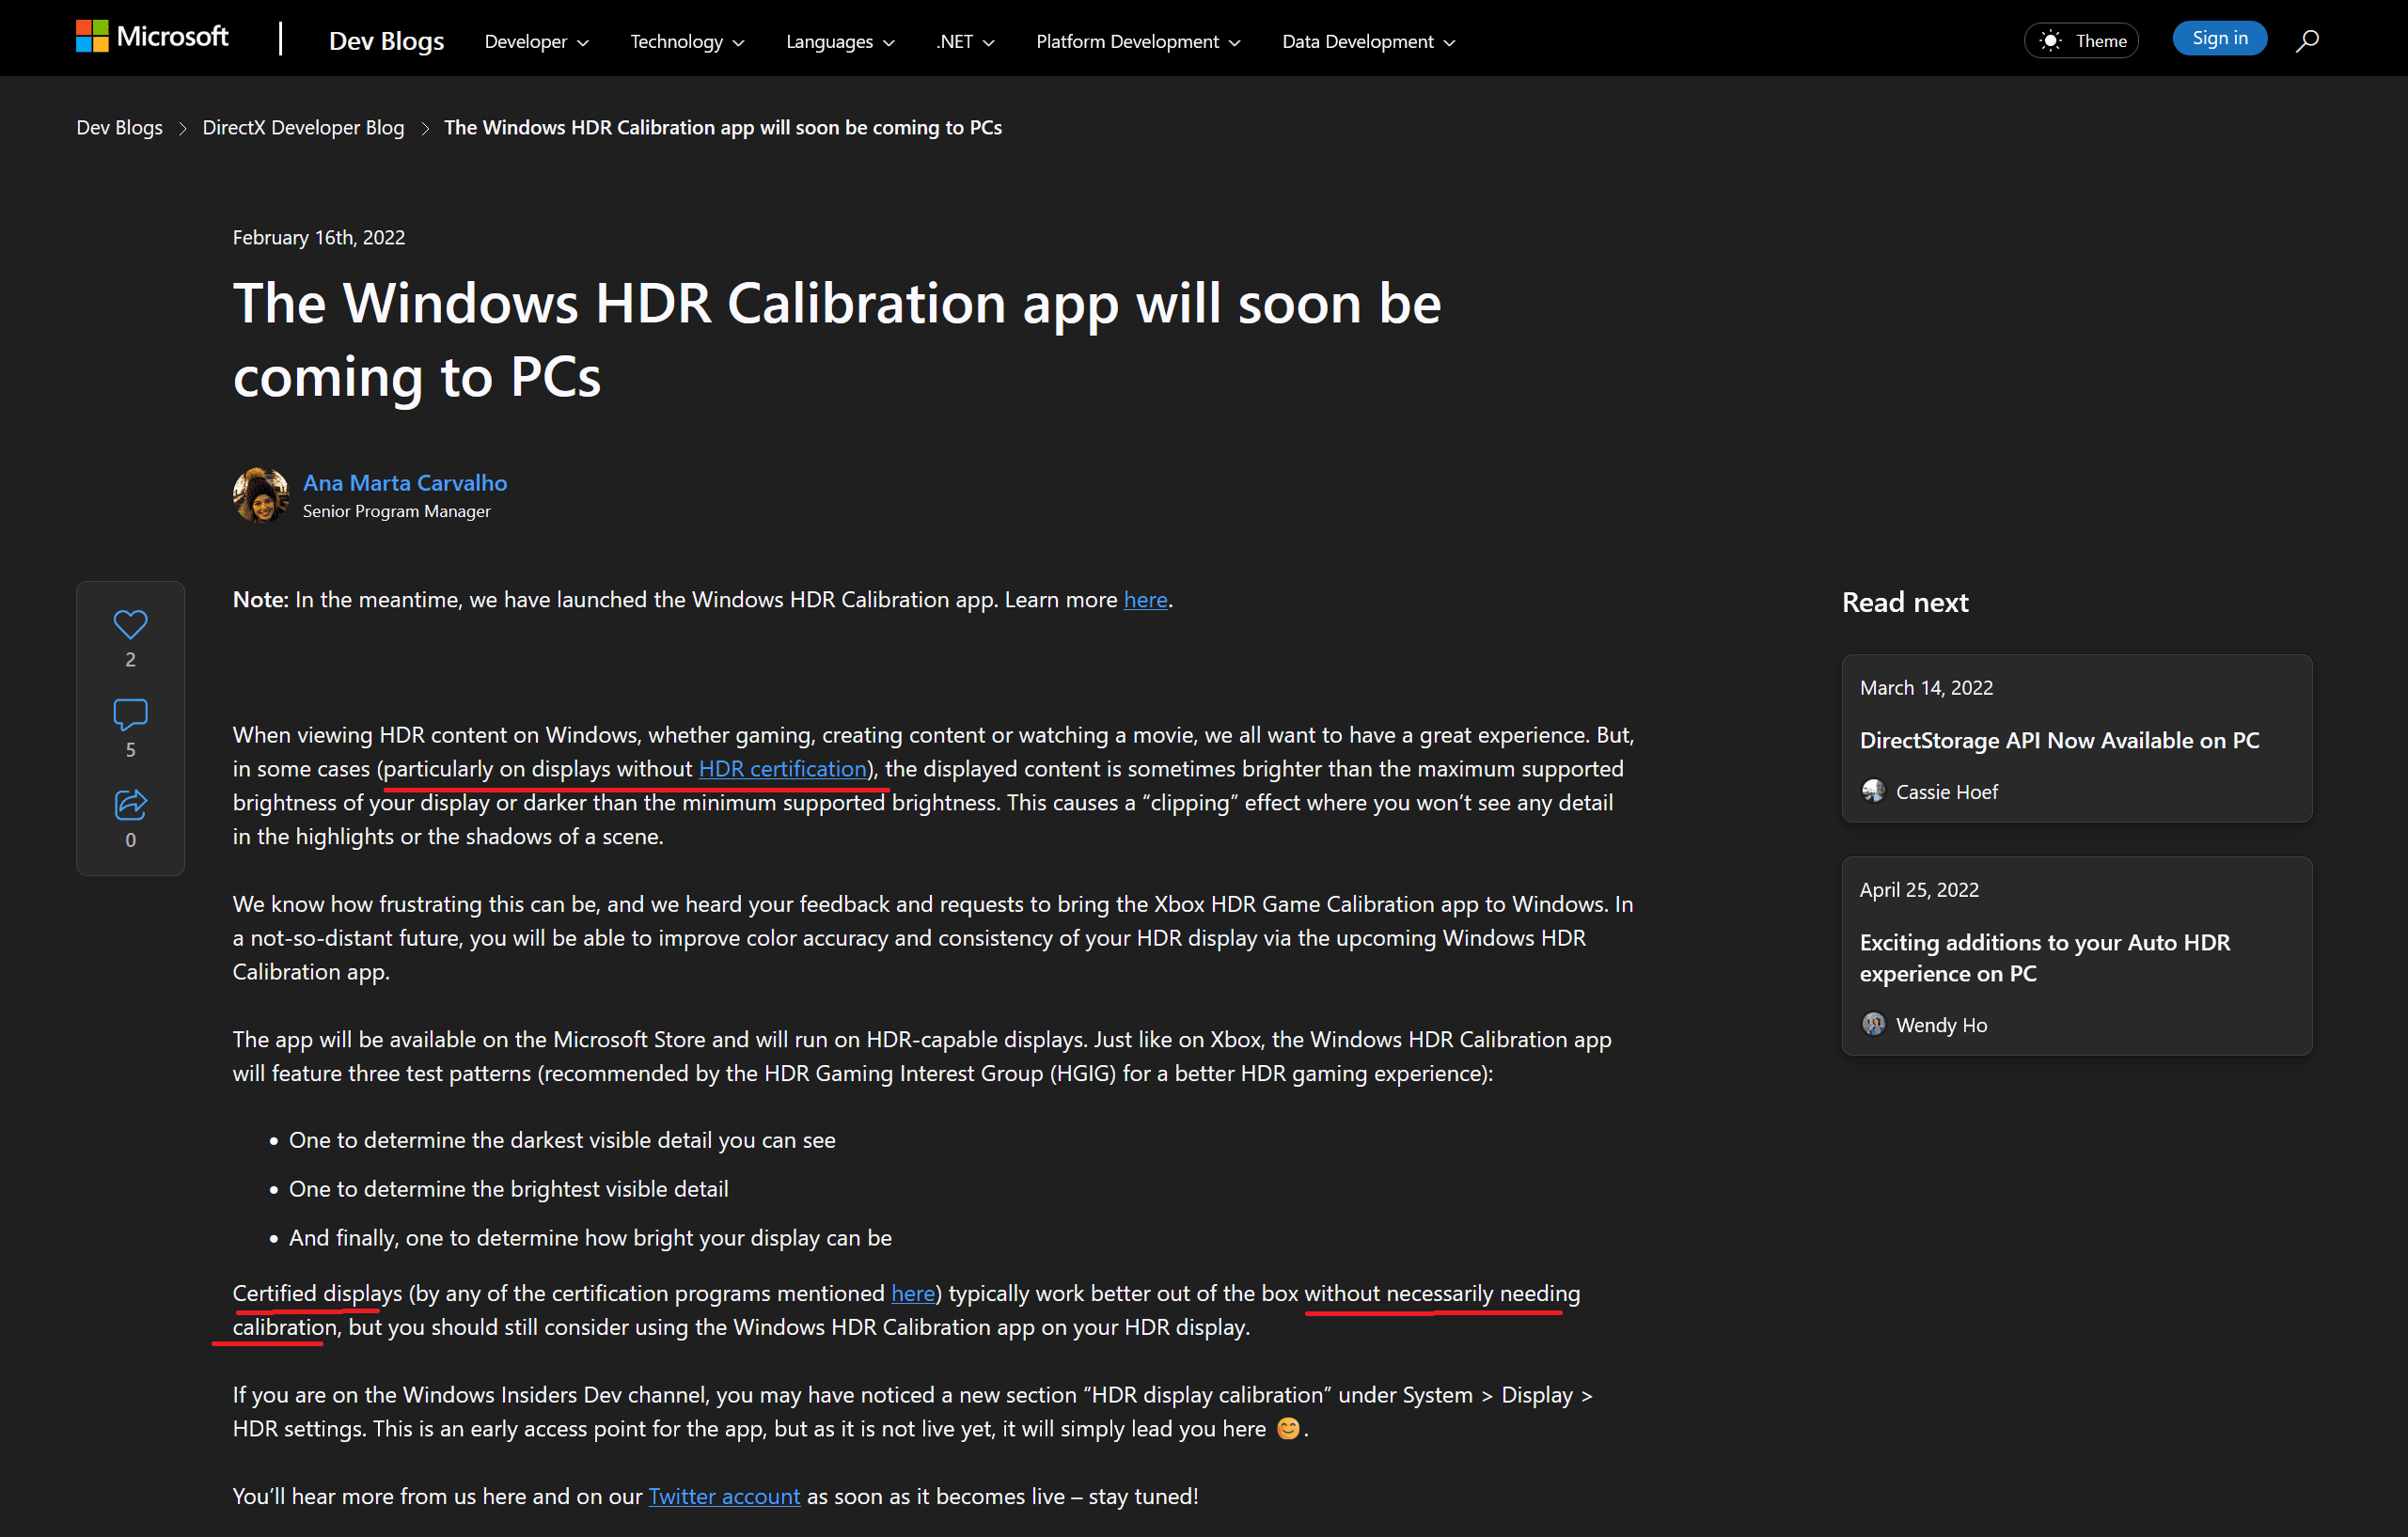This screenshot has height=1537, width=2408.
Task: Click the like count '2'
Action: (x=130, y=659)
